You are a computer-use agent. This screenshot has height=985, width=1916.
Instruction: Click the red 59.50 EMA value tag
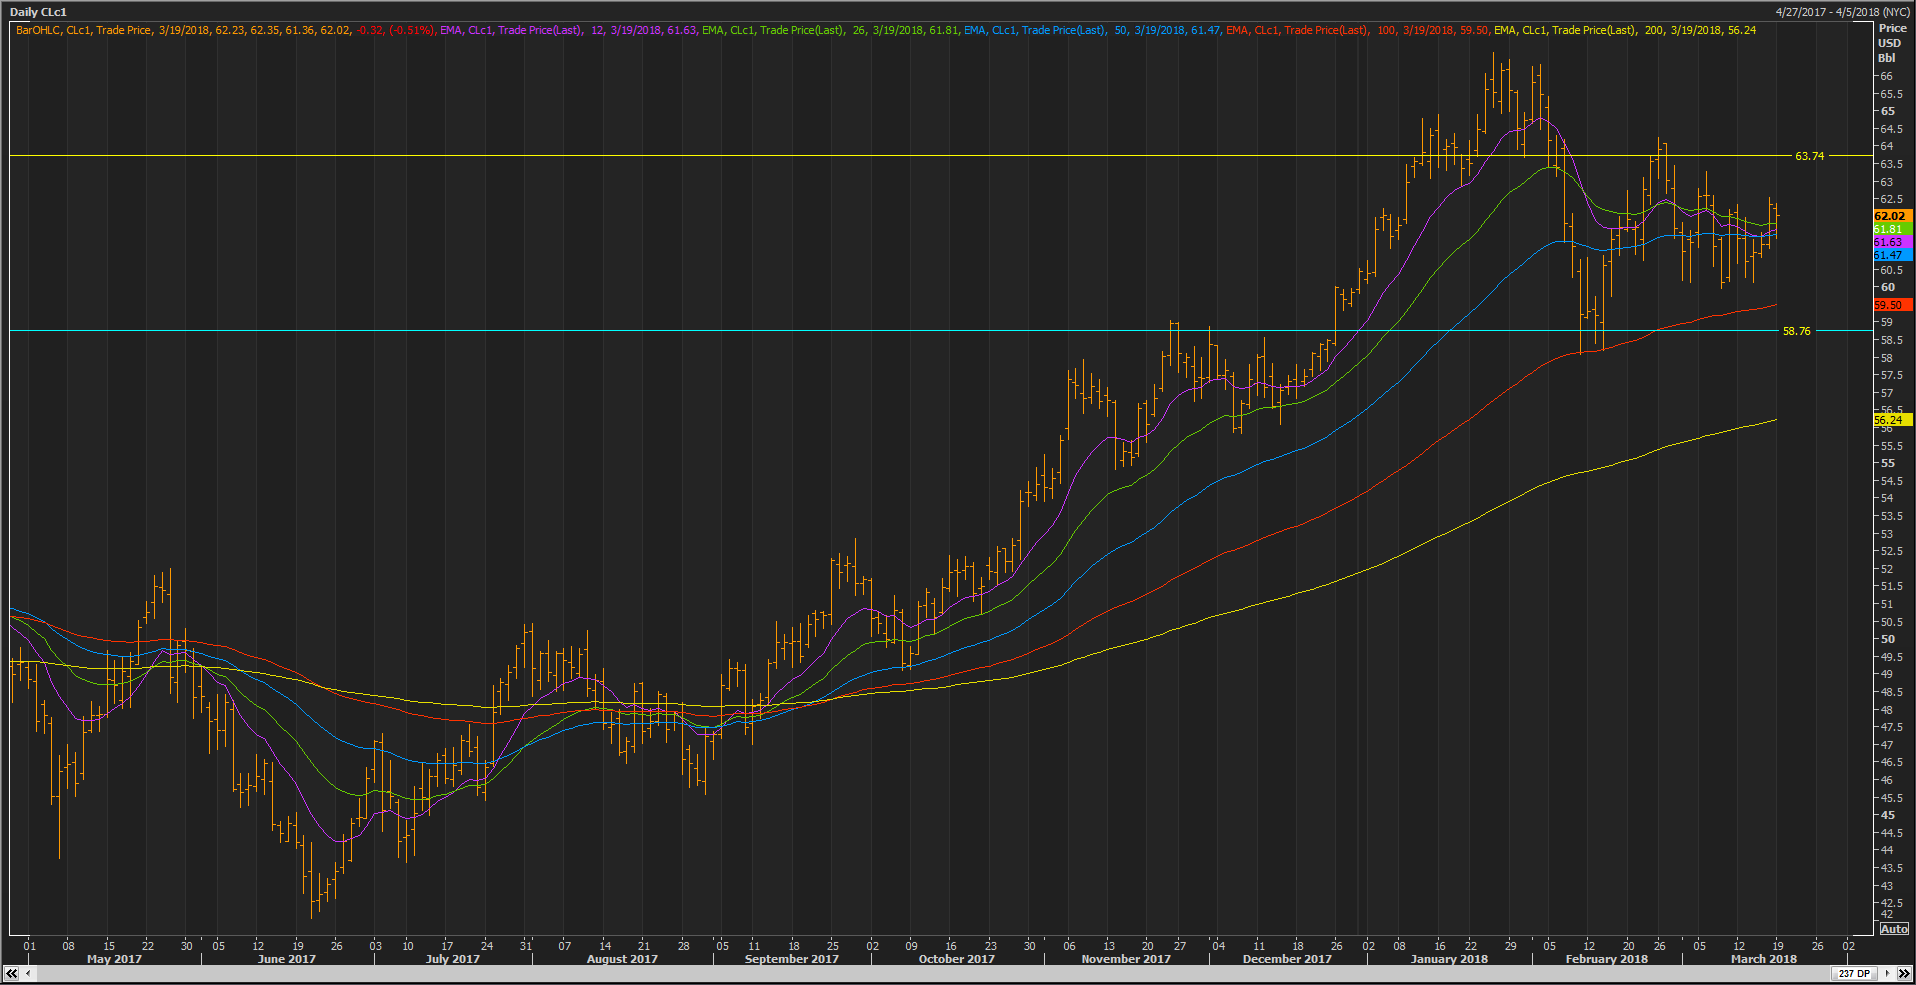tap(1892, 305)
